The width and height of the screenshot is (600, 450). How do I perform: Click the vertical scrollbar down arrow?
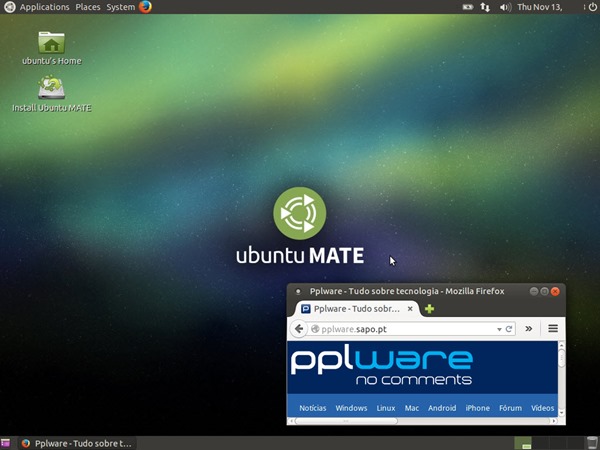pyautogui.click(x=561, y=413)
